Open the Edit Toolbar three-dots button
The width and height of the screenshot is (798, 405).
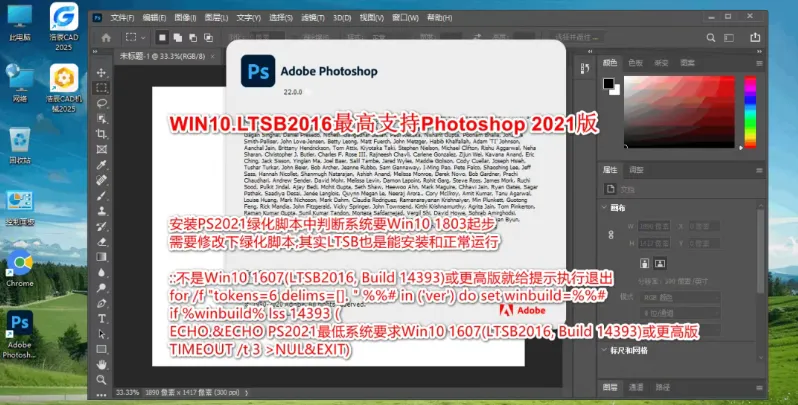(x=101, y=394)
